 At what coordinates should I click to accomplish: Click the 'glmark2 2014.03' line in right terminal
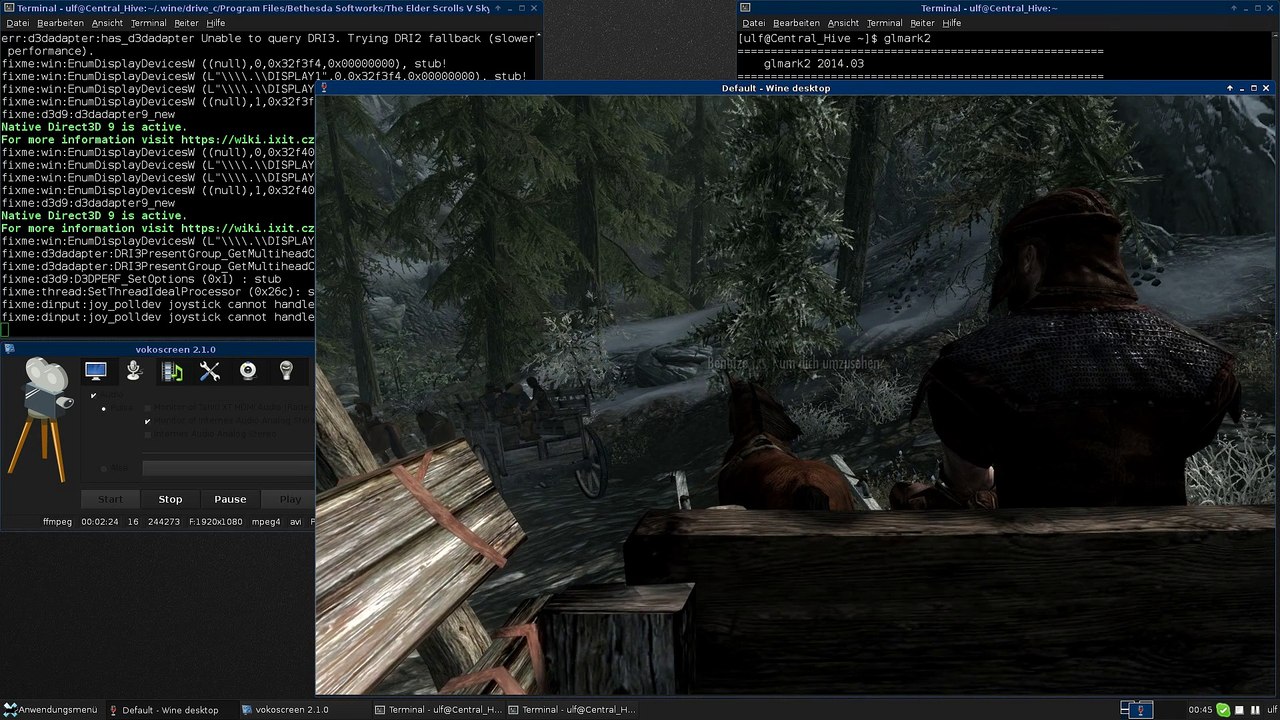(x=813, y=64)
